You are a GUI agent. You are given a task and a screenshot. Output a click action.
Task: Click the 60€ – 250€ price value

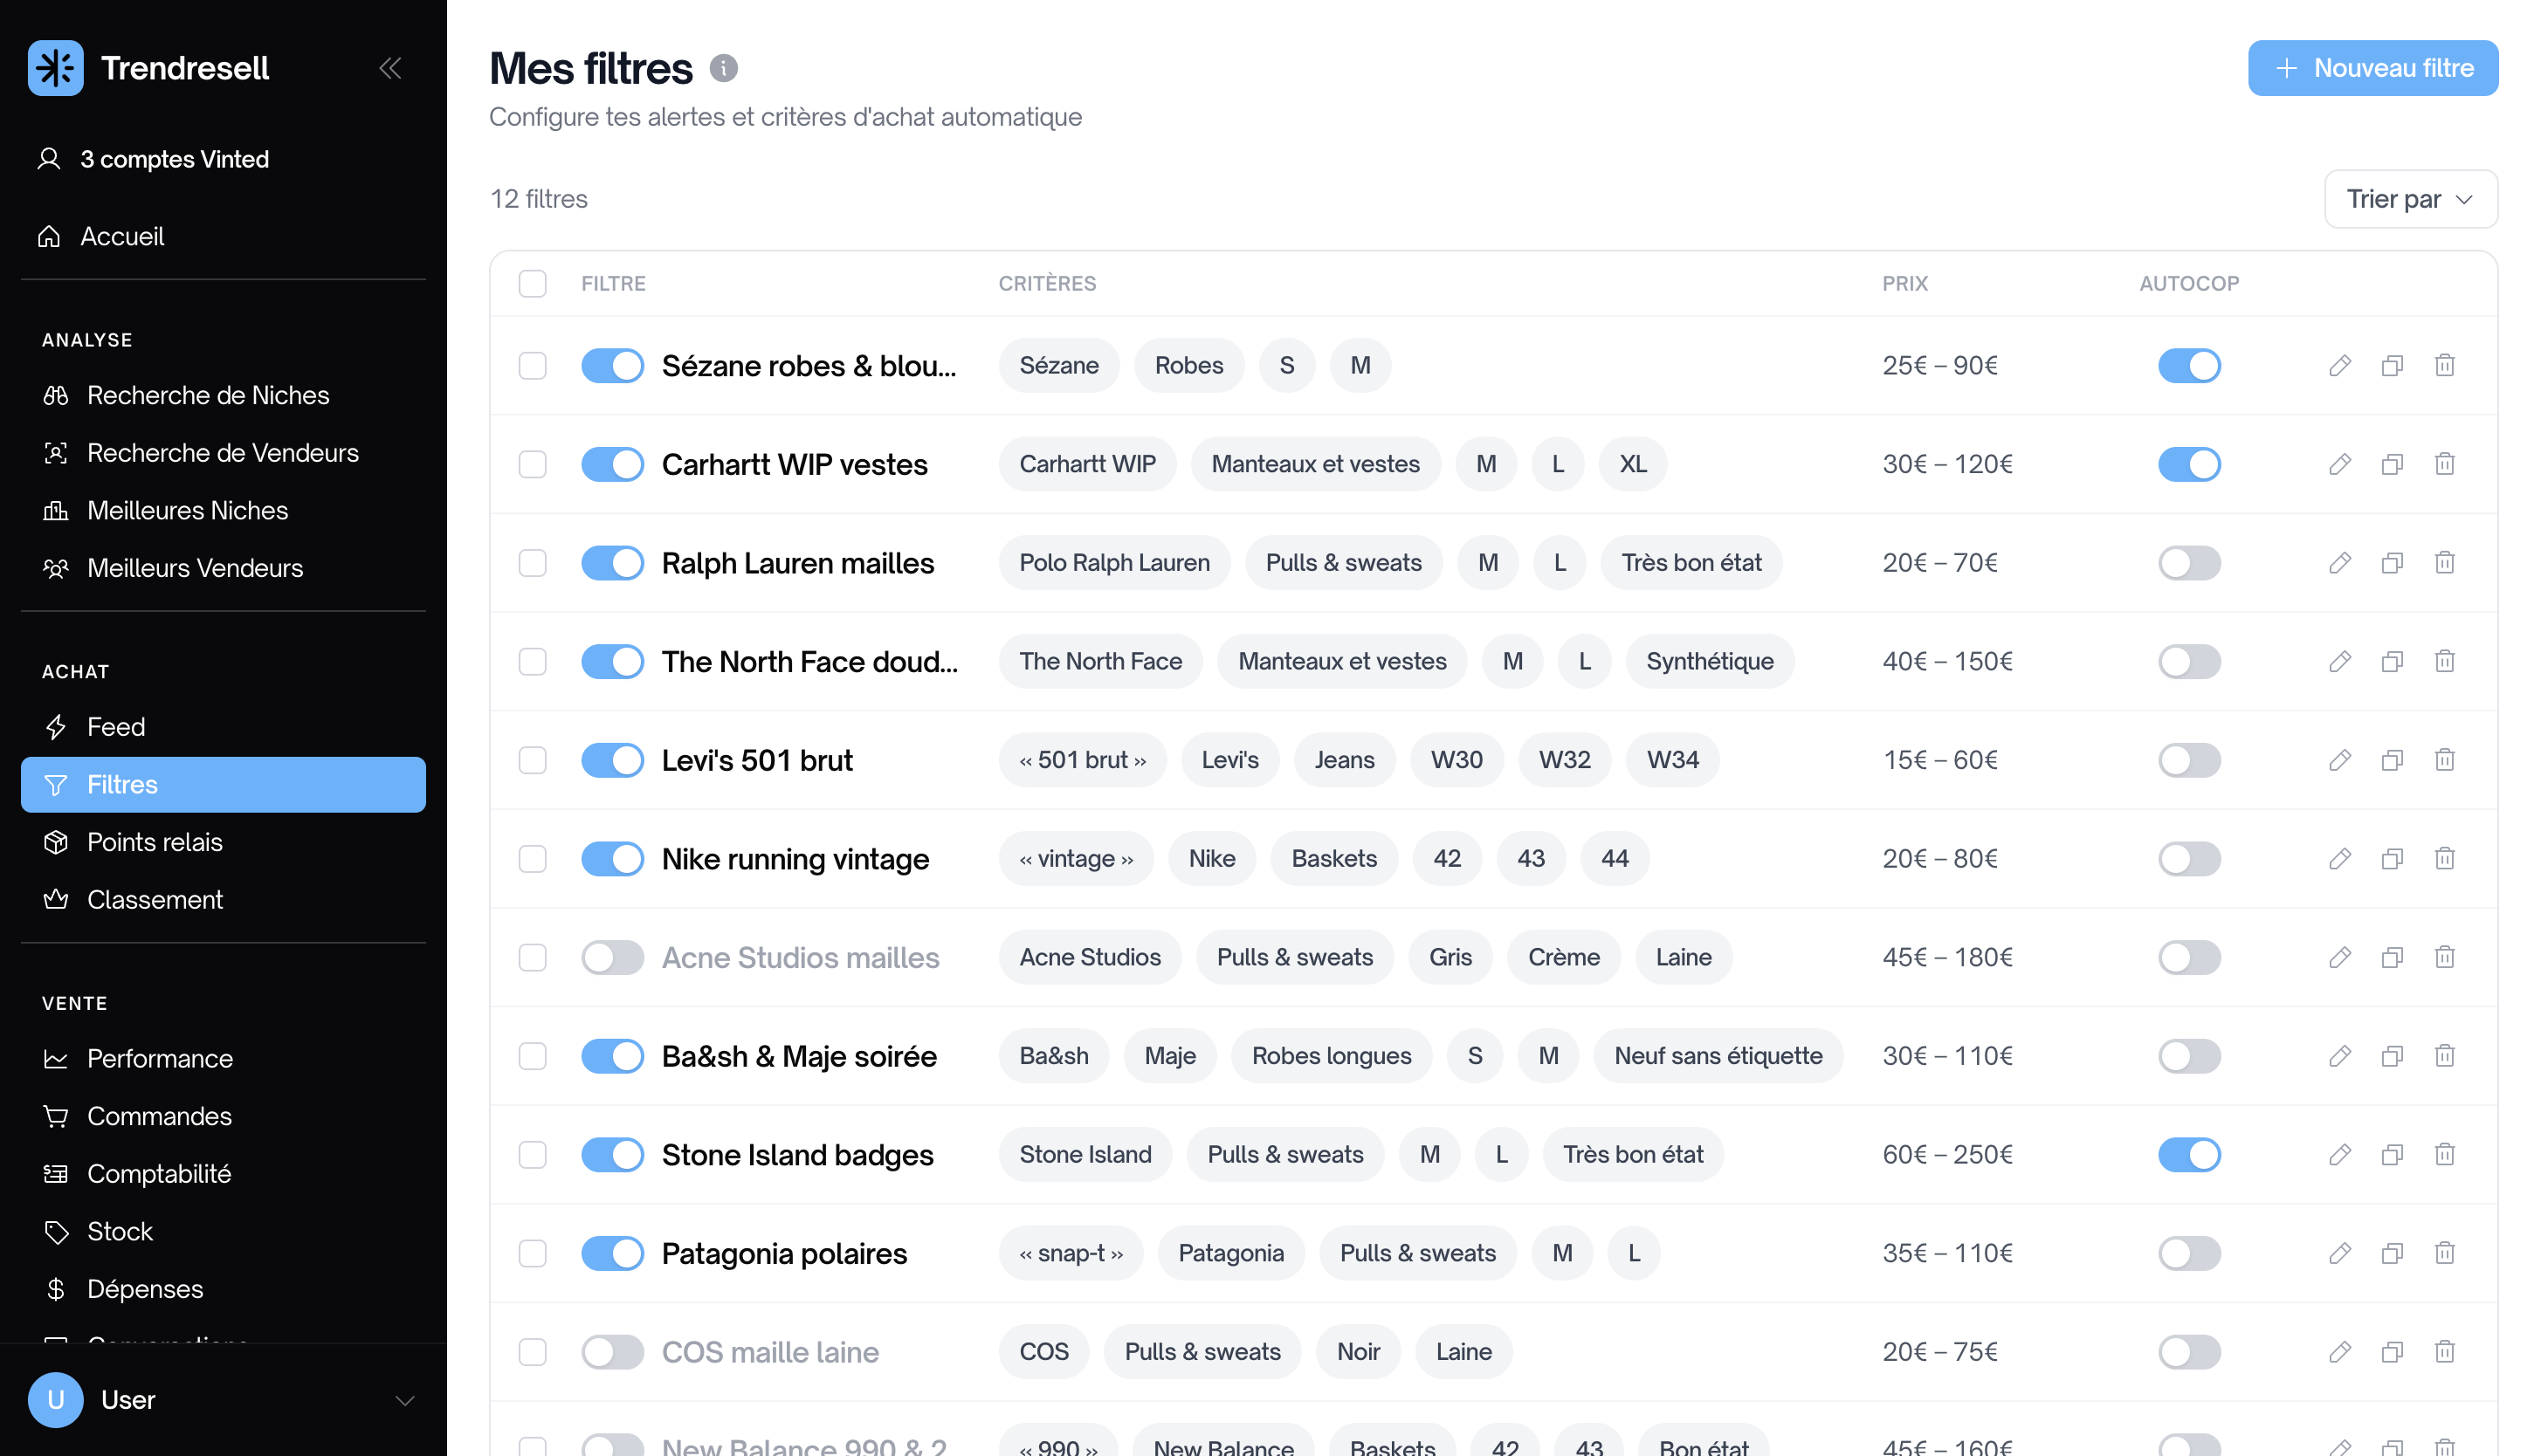click(x=1946, y=1155)
